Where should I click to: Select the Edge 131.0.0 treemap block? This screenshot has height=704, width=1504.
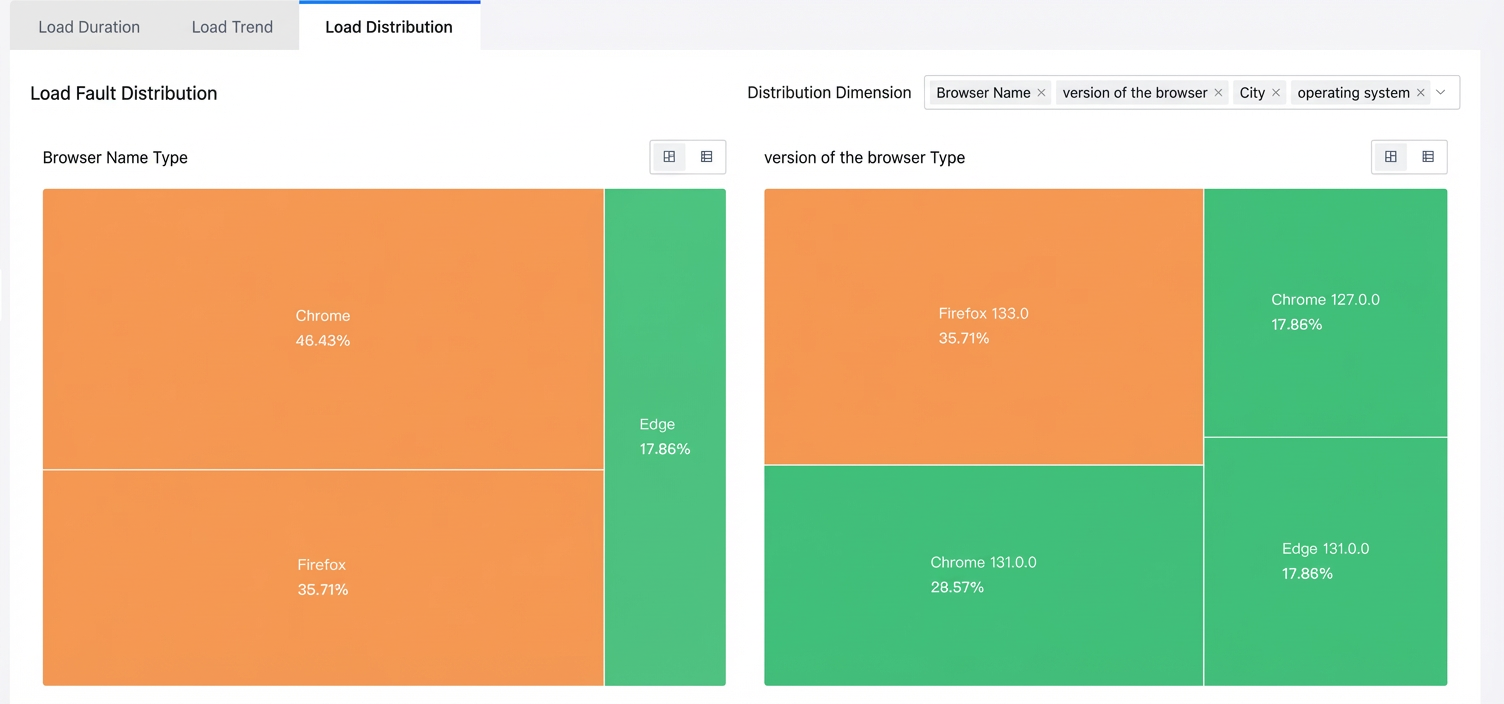click(x=1325, y=561)
